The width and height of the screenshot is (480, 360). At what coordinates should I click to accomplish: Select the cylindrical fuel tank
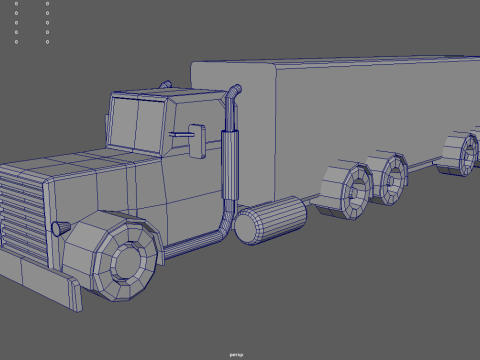(270, 221)
